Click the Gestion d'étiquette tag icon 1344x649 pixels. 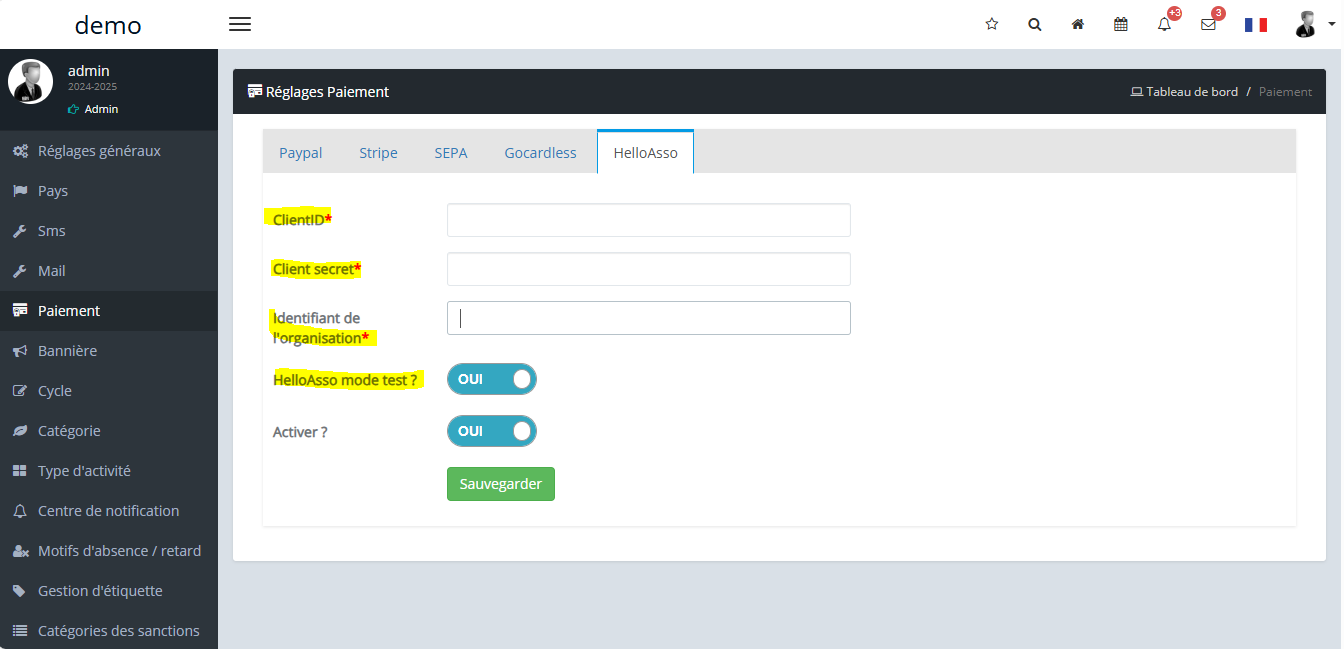19,591
